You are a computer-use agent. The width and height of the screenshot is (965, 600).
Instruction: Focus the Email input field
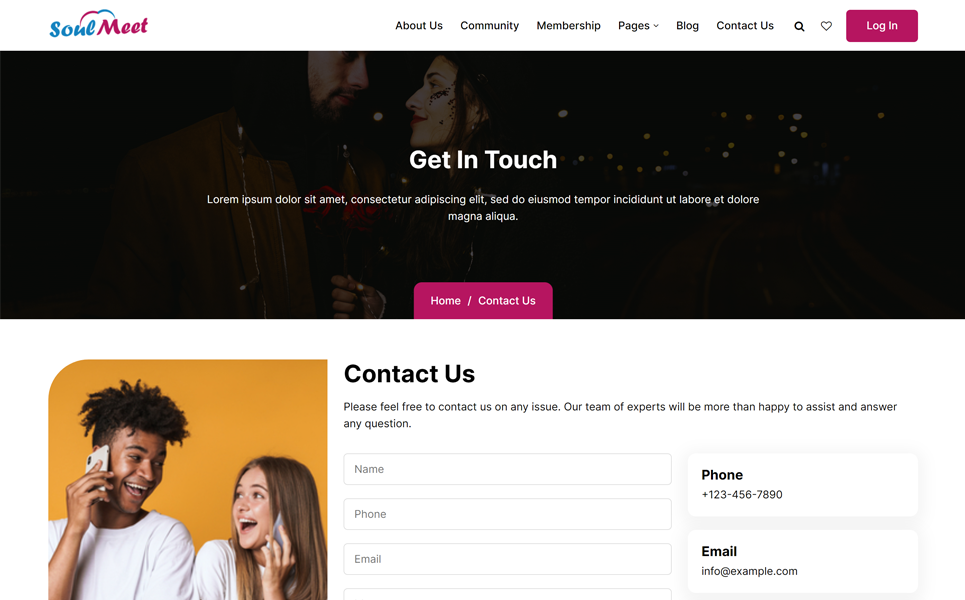(x=507, y=559)
